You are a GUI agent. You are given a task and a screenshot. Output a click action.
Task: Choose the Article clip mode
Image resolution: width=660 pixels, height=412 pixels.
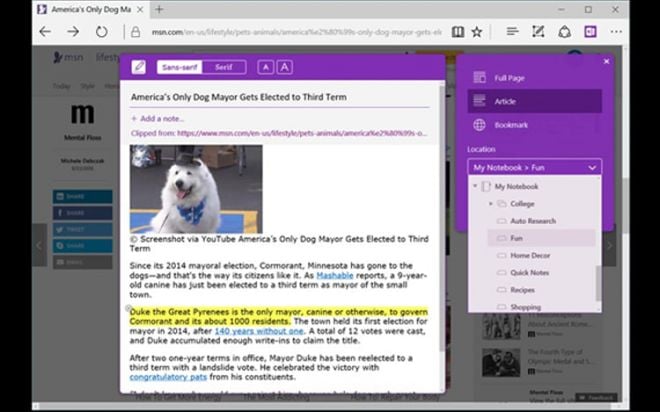[534, 101]
